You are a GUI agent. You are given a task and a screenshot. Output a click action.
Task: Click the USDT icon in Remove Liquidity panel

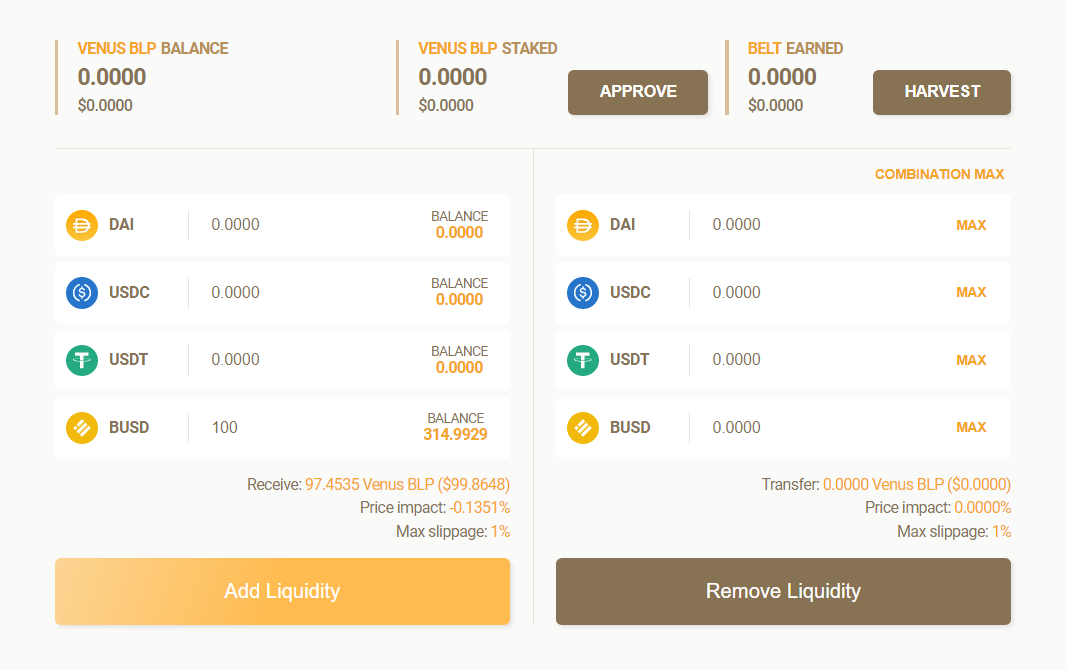coord(583,360)
